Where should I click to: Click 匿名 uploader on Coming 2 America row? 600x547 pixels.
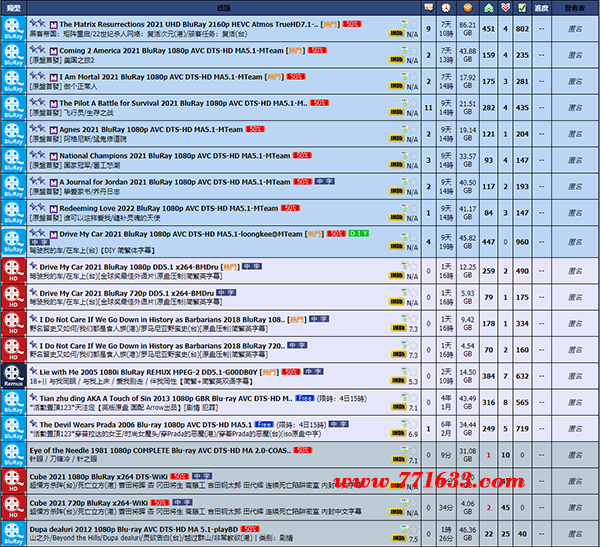(575, 55)
